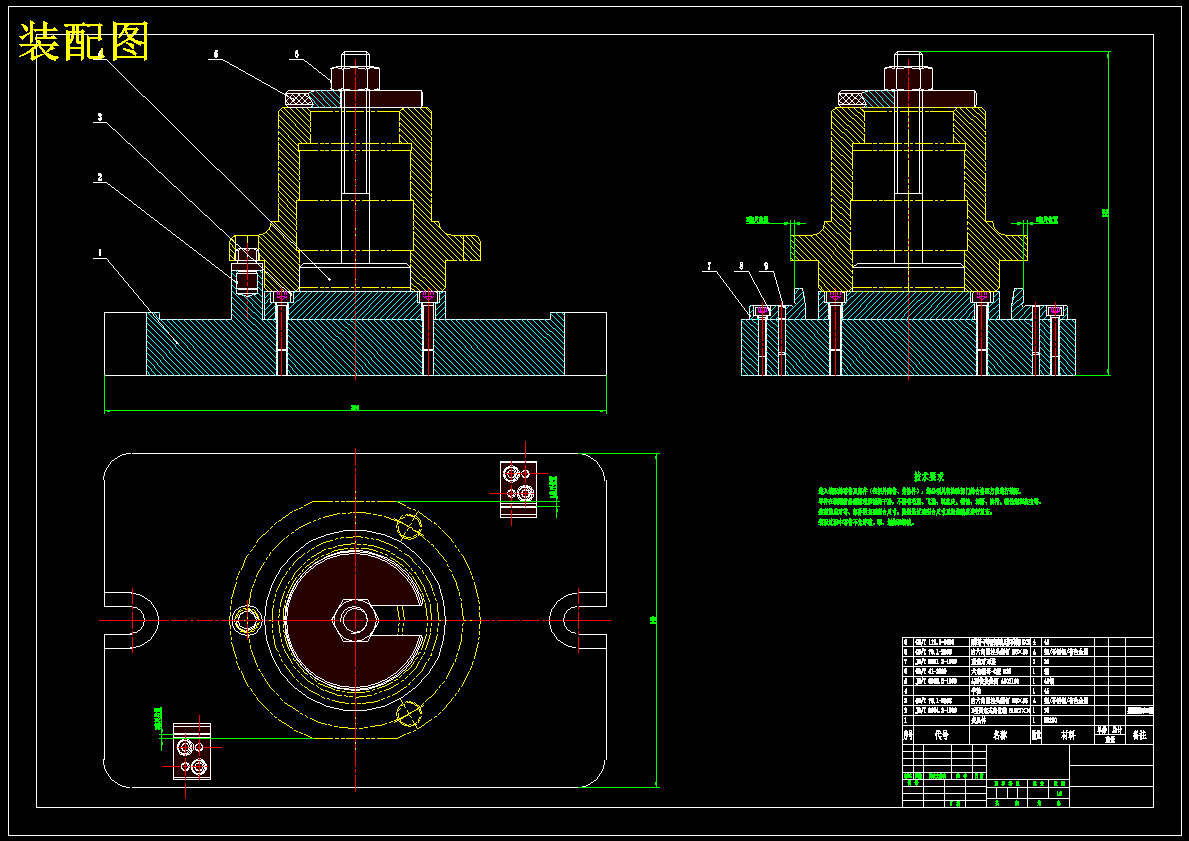
Task: Select the right U-shaped slot in plan view
Action: [x=578, y=620]
